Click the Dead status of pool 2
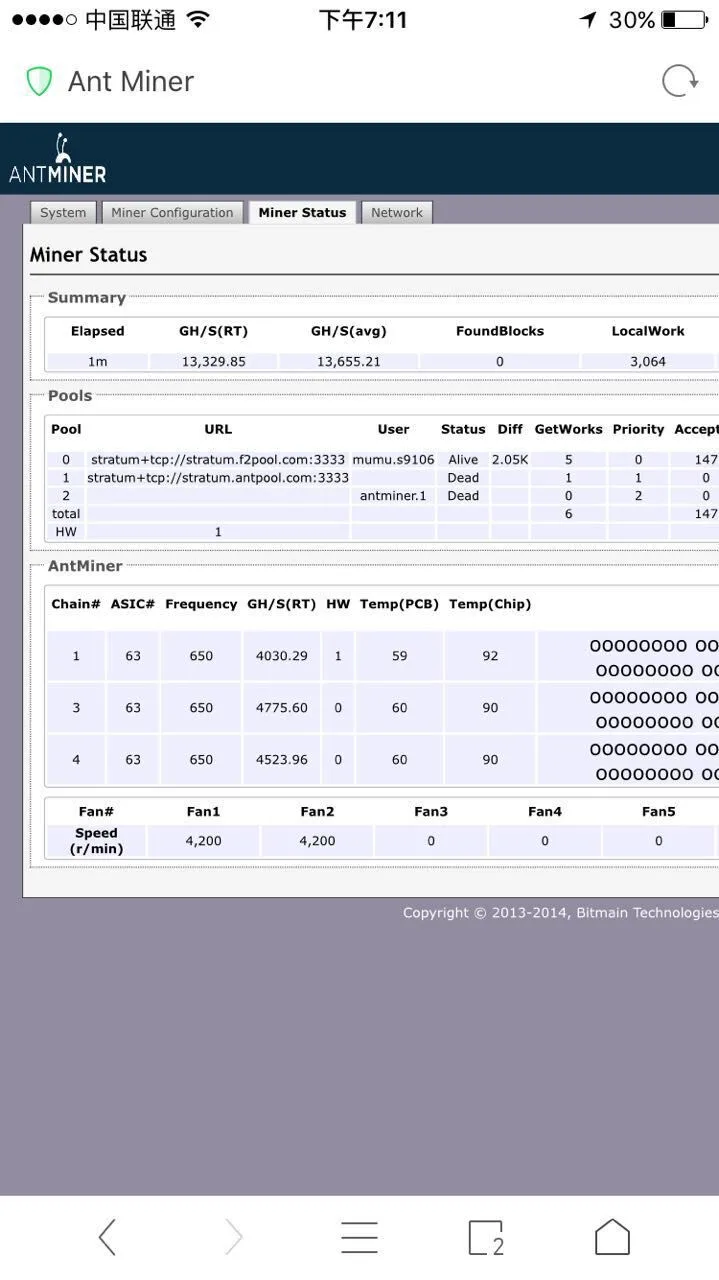The width and height of the screenshot is (719, 1280). (463, 496)
